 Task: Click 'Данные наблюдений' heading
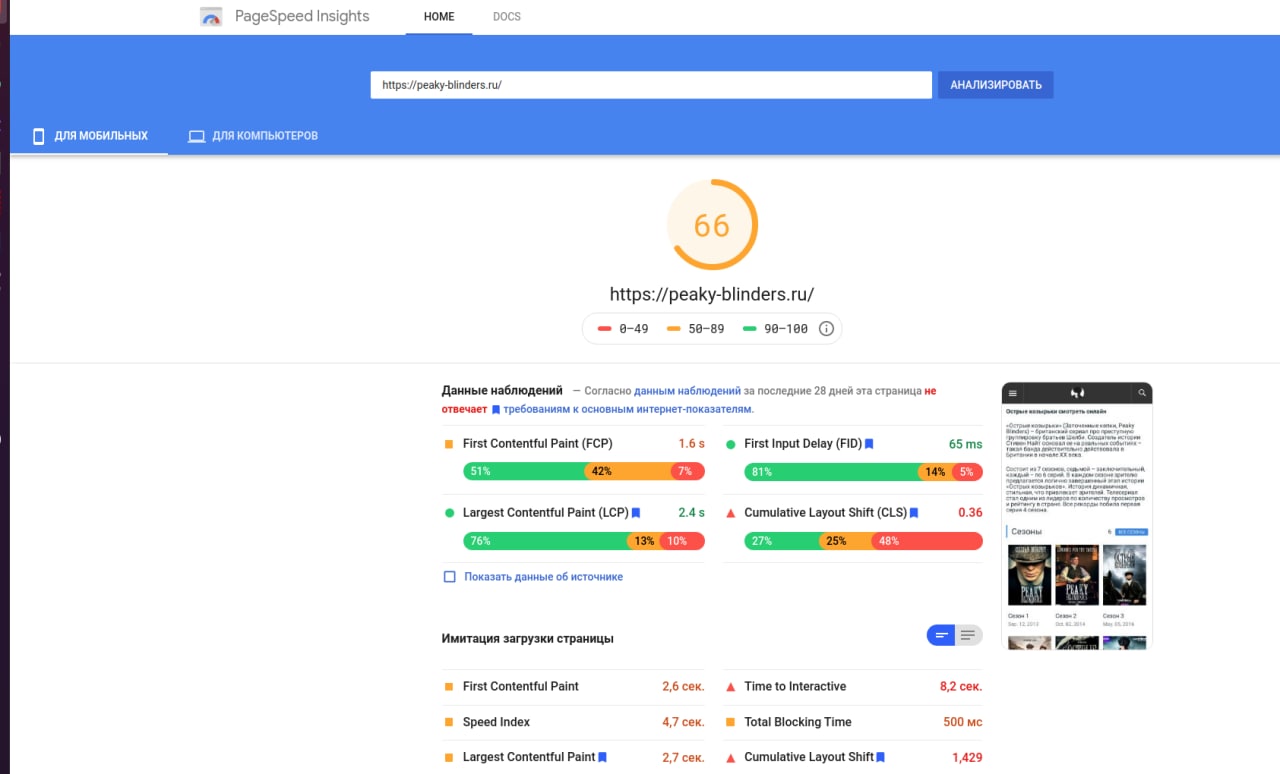click(502, 391)
